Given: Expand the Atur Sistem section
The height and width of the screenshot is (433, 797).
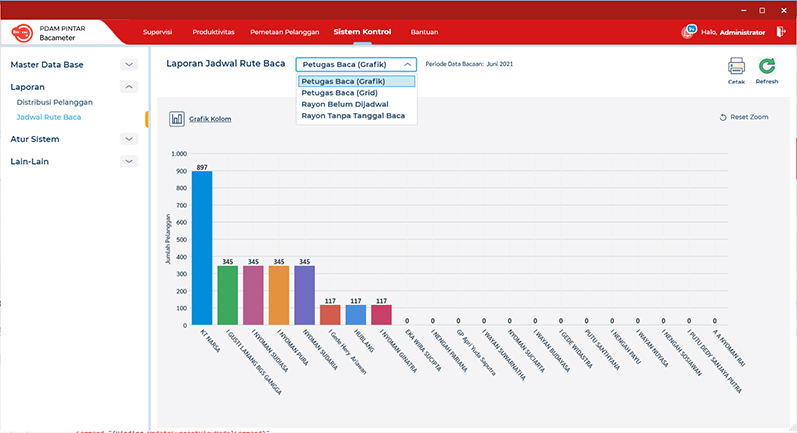Looking at the screenshot, I should tap(129, 139).
